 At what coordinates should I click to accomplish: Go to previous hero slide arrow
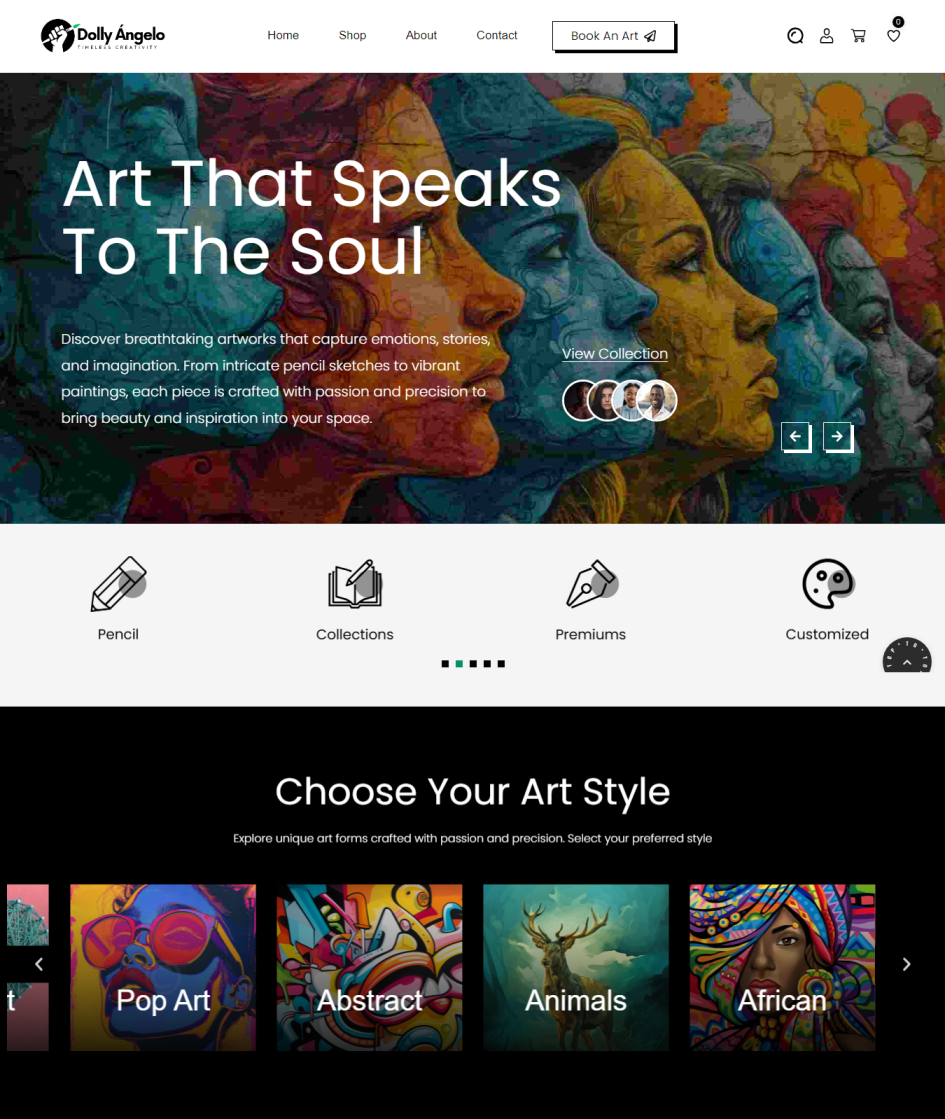tap(795, 436)
